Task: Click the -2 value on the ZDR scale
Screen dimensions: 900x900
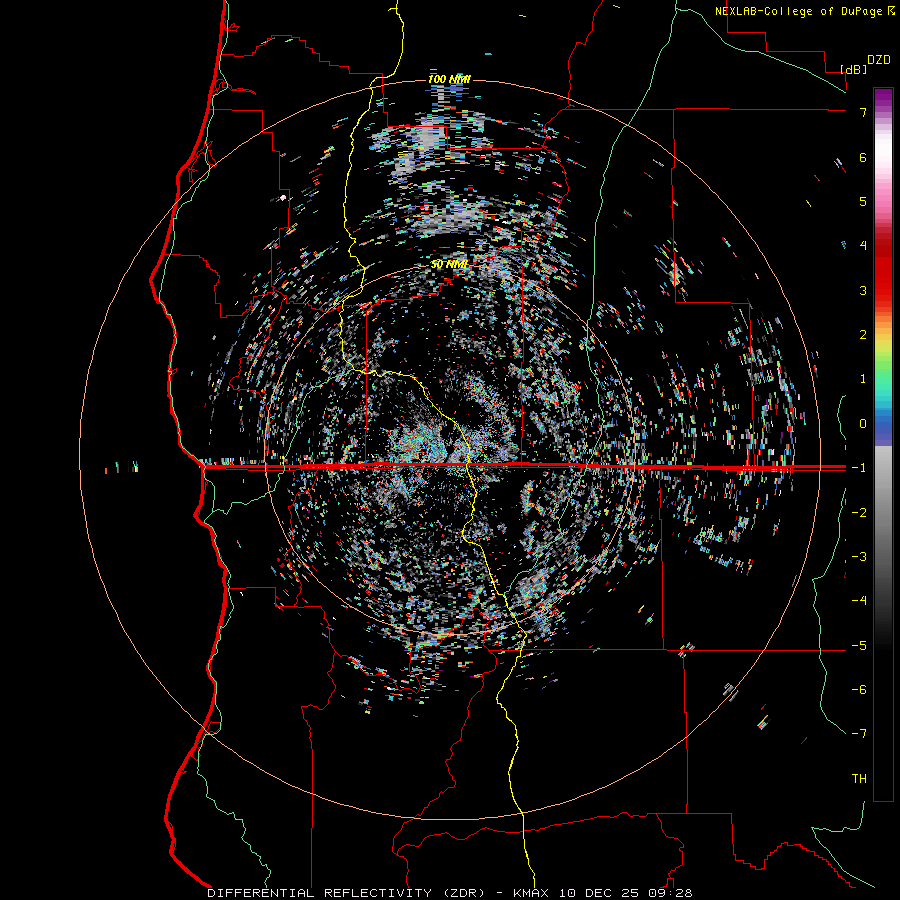Action: [859, 513]
